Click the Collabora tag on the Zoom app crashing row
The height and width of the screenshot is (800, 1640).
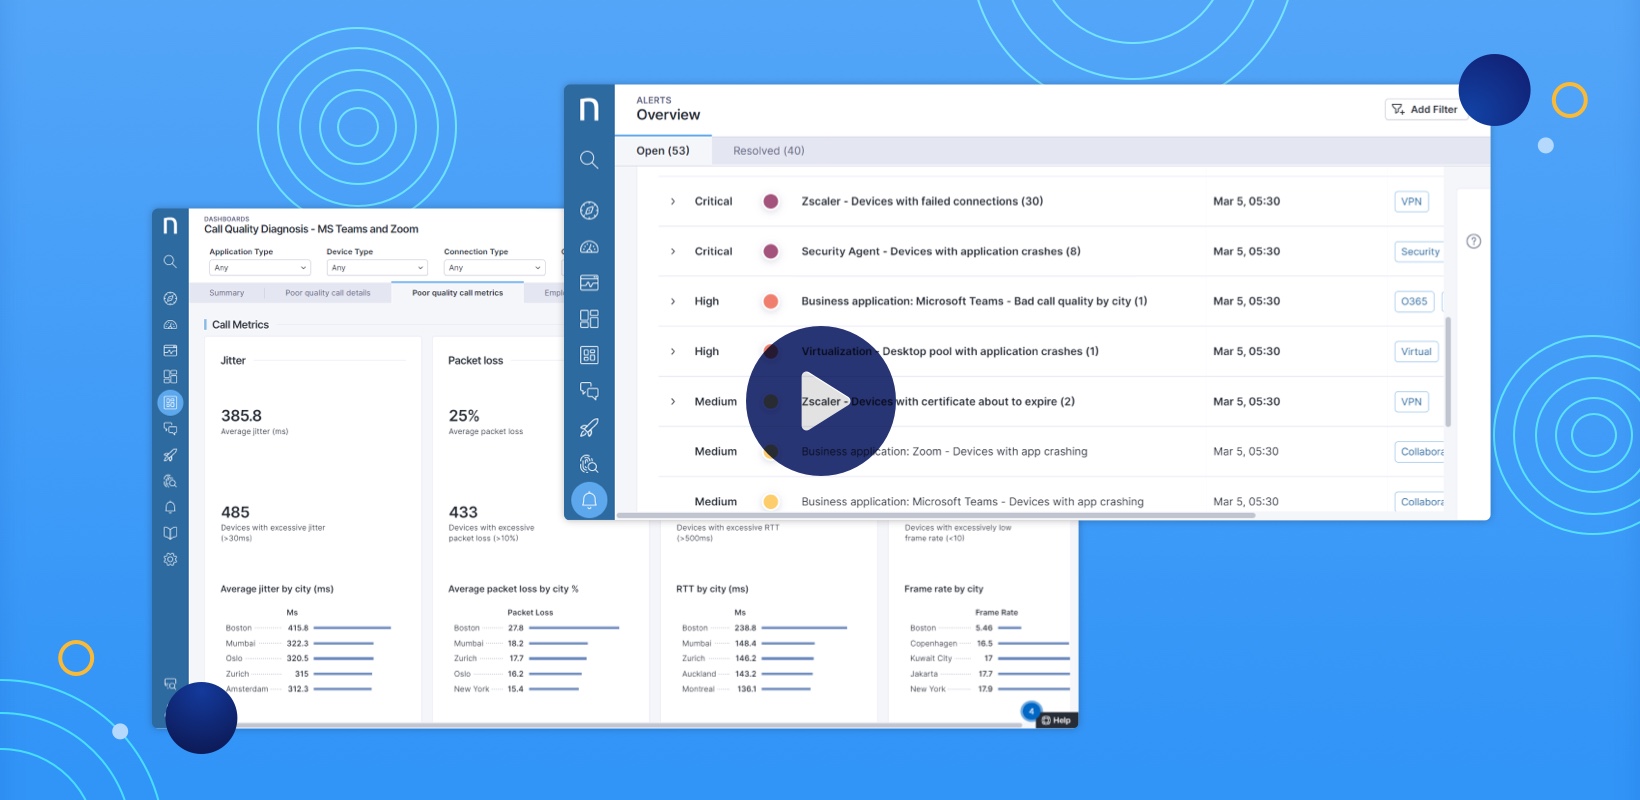(1420, 452)
